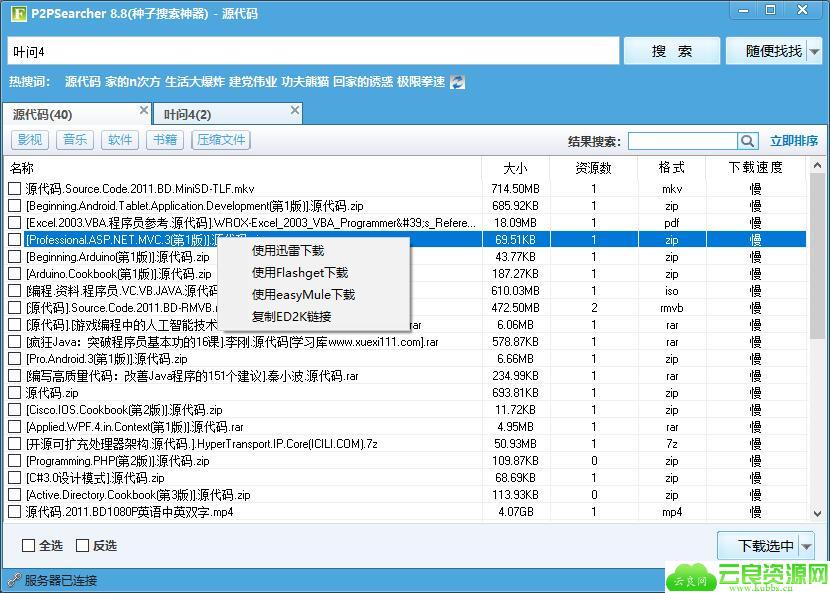Viewport: 830px width, 593px height.
Task: Click the 搜索 search button
Action: point(672,51)
